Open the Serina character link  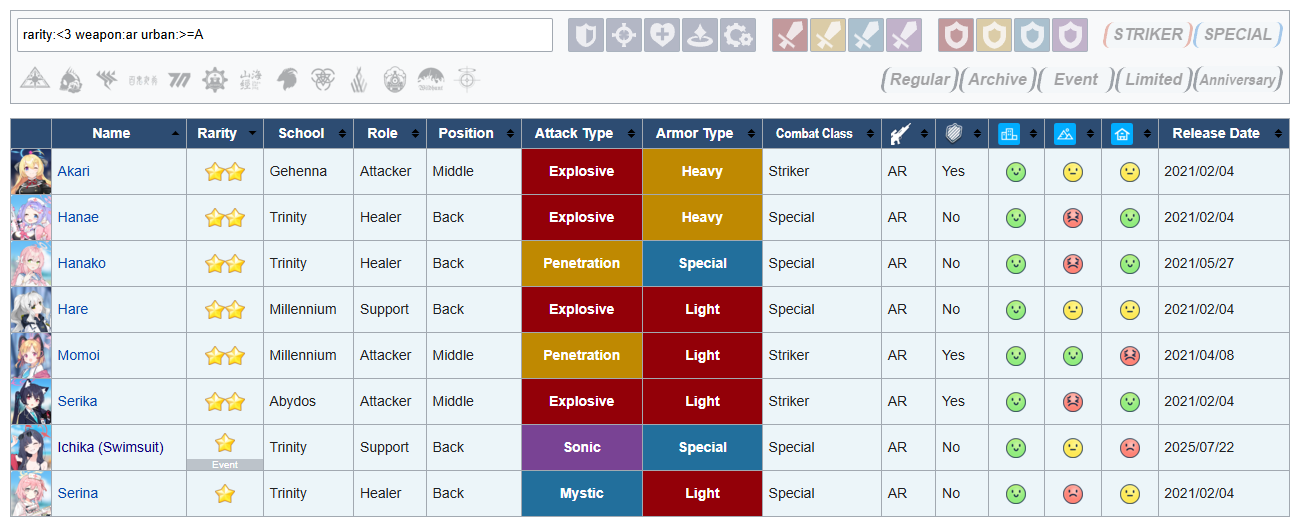click(77, 493)
